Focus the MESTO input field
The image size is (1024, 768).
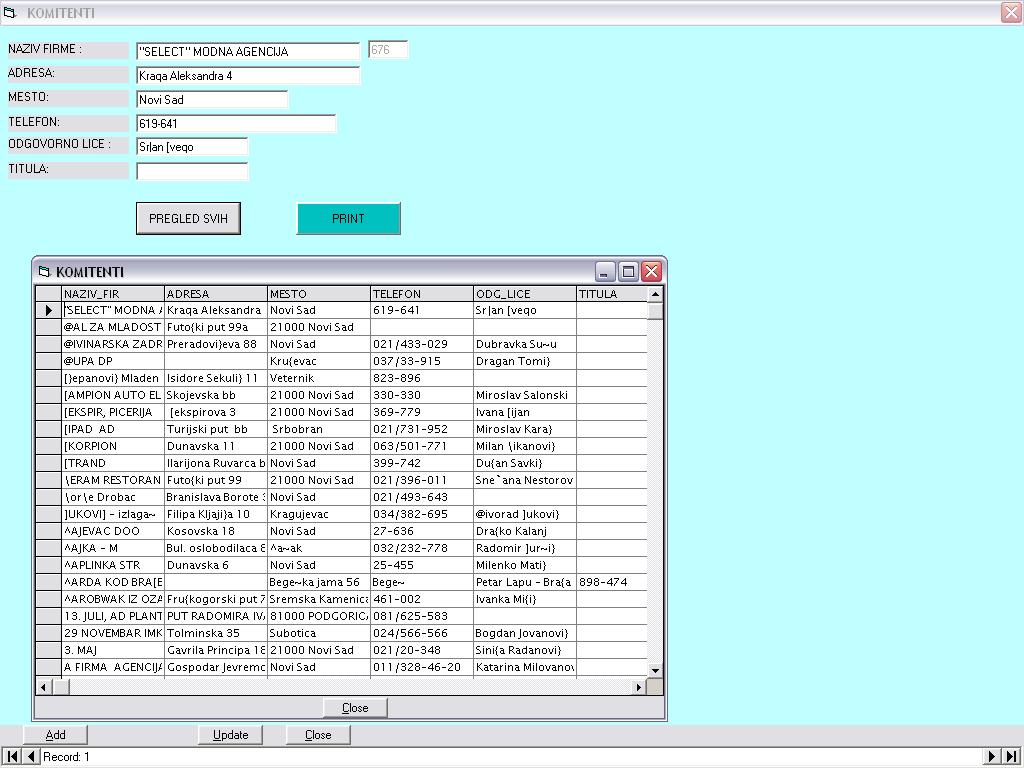[x=212, y=100]
